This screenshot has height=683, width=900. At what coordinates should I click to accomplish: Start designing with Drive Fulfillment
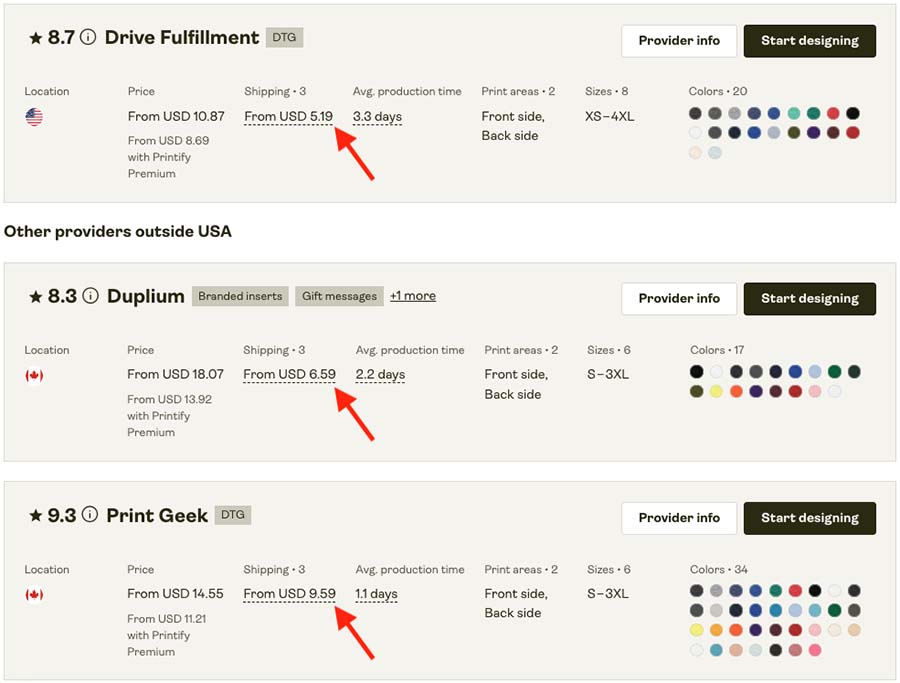coord(810,41)
